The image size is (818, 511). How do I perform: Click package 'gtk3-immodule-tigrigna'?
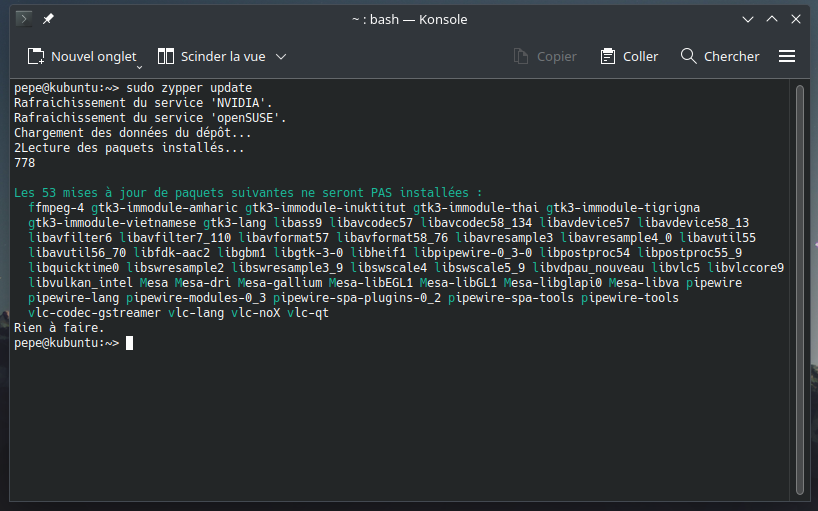point(623,208)
